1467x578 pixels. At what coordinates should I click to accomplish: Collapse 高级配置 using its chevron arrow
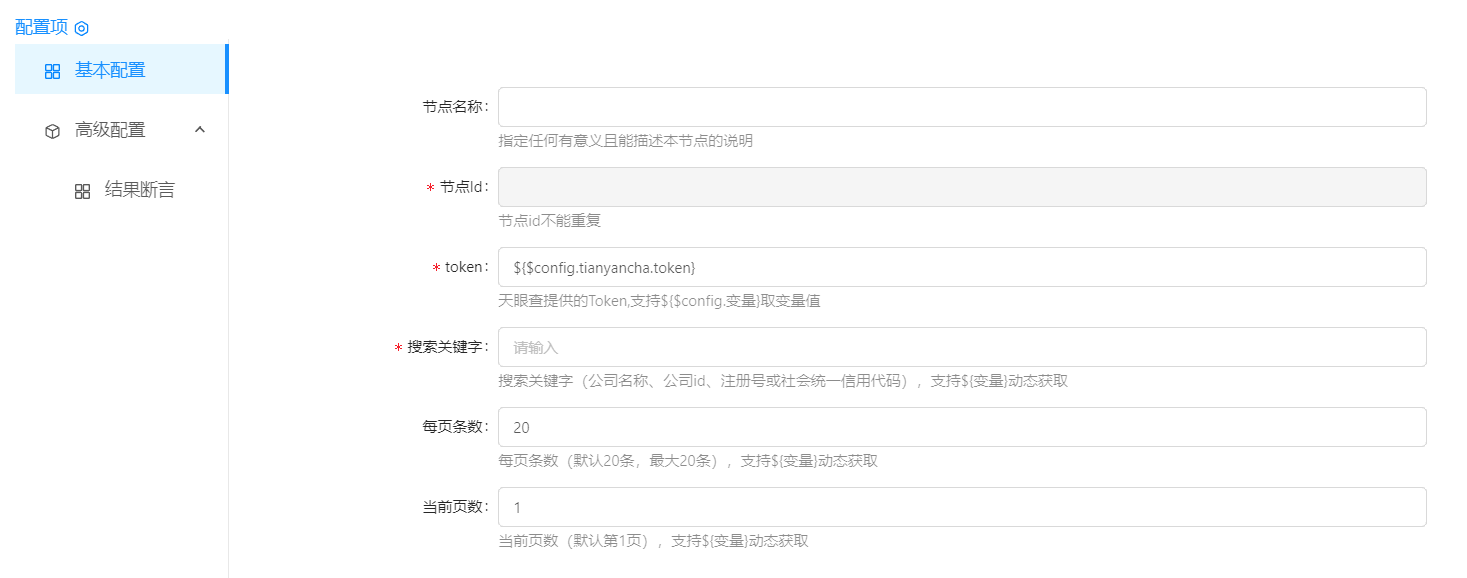199,130
